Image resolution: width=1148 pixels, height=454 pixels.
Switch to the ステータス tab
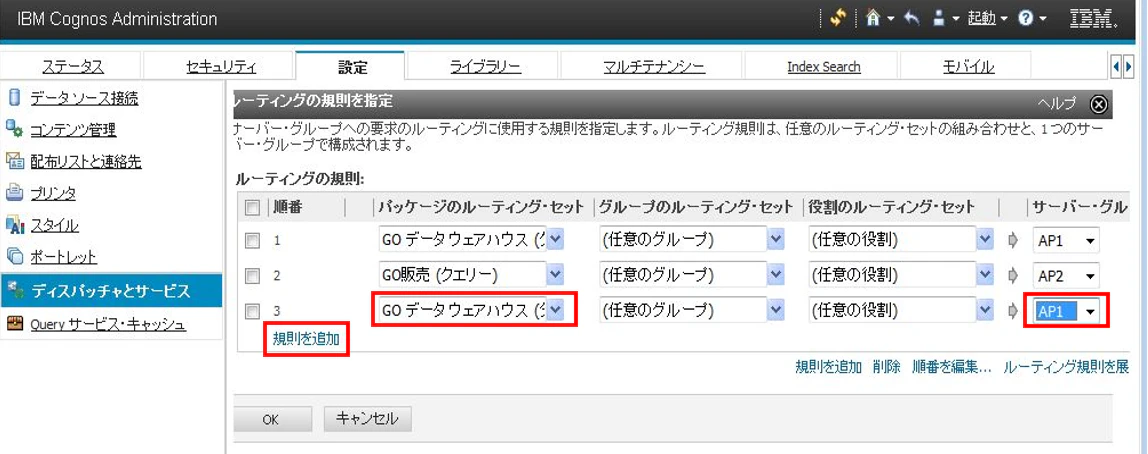72,67
